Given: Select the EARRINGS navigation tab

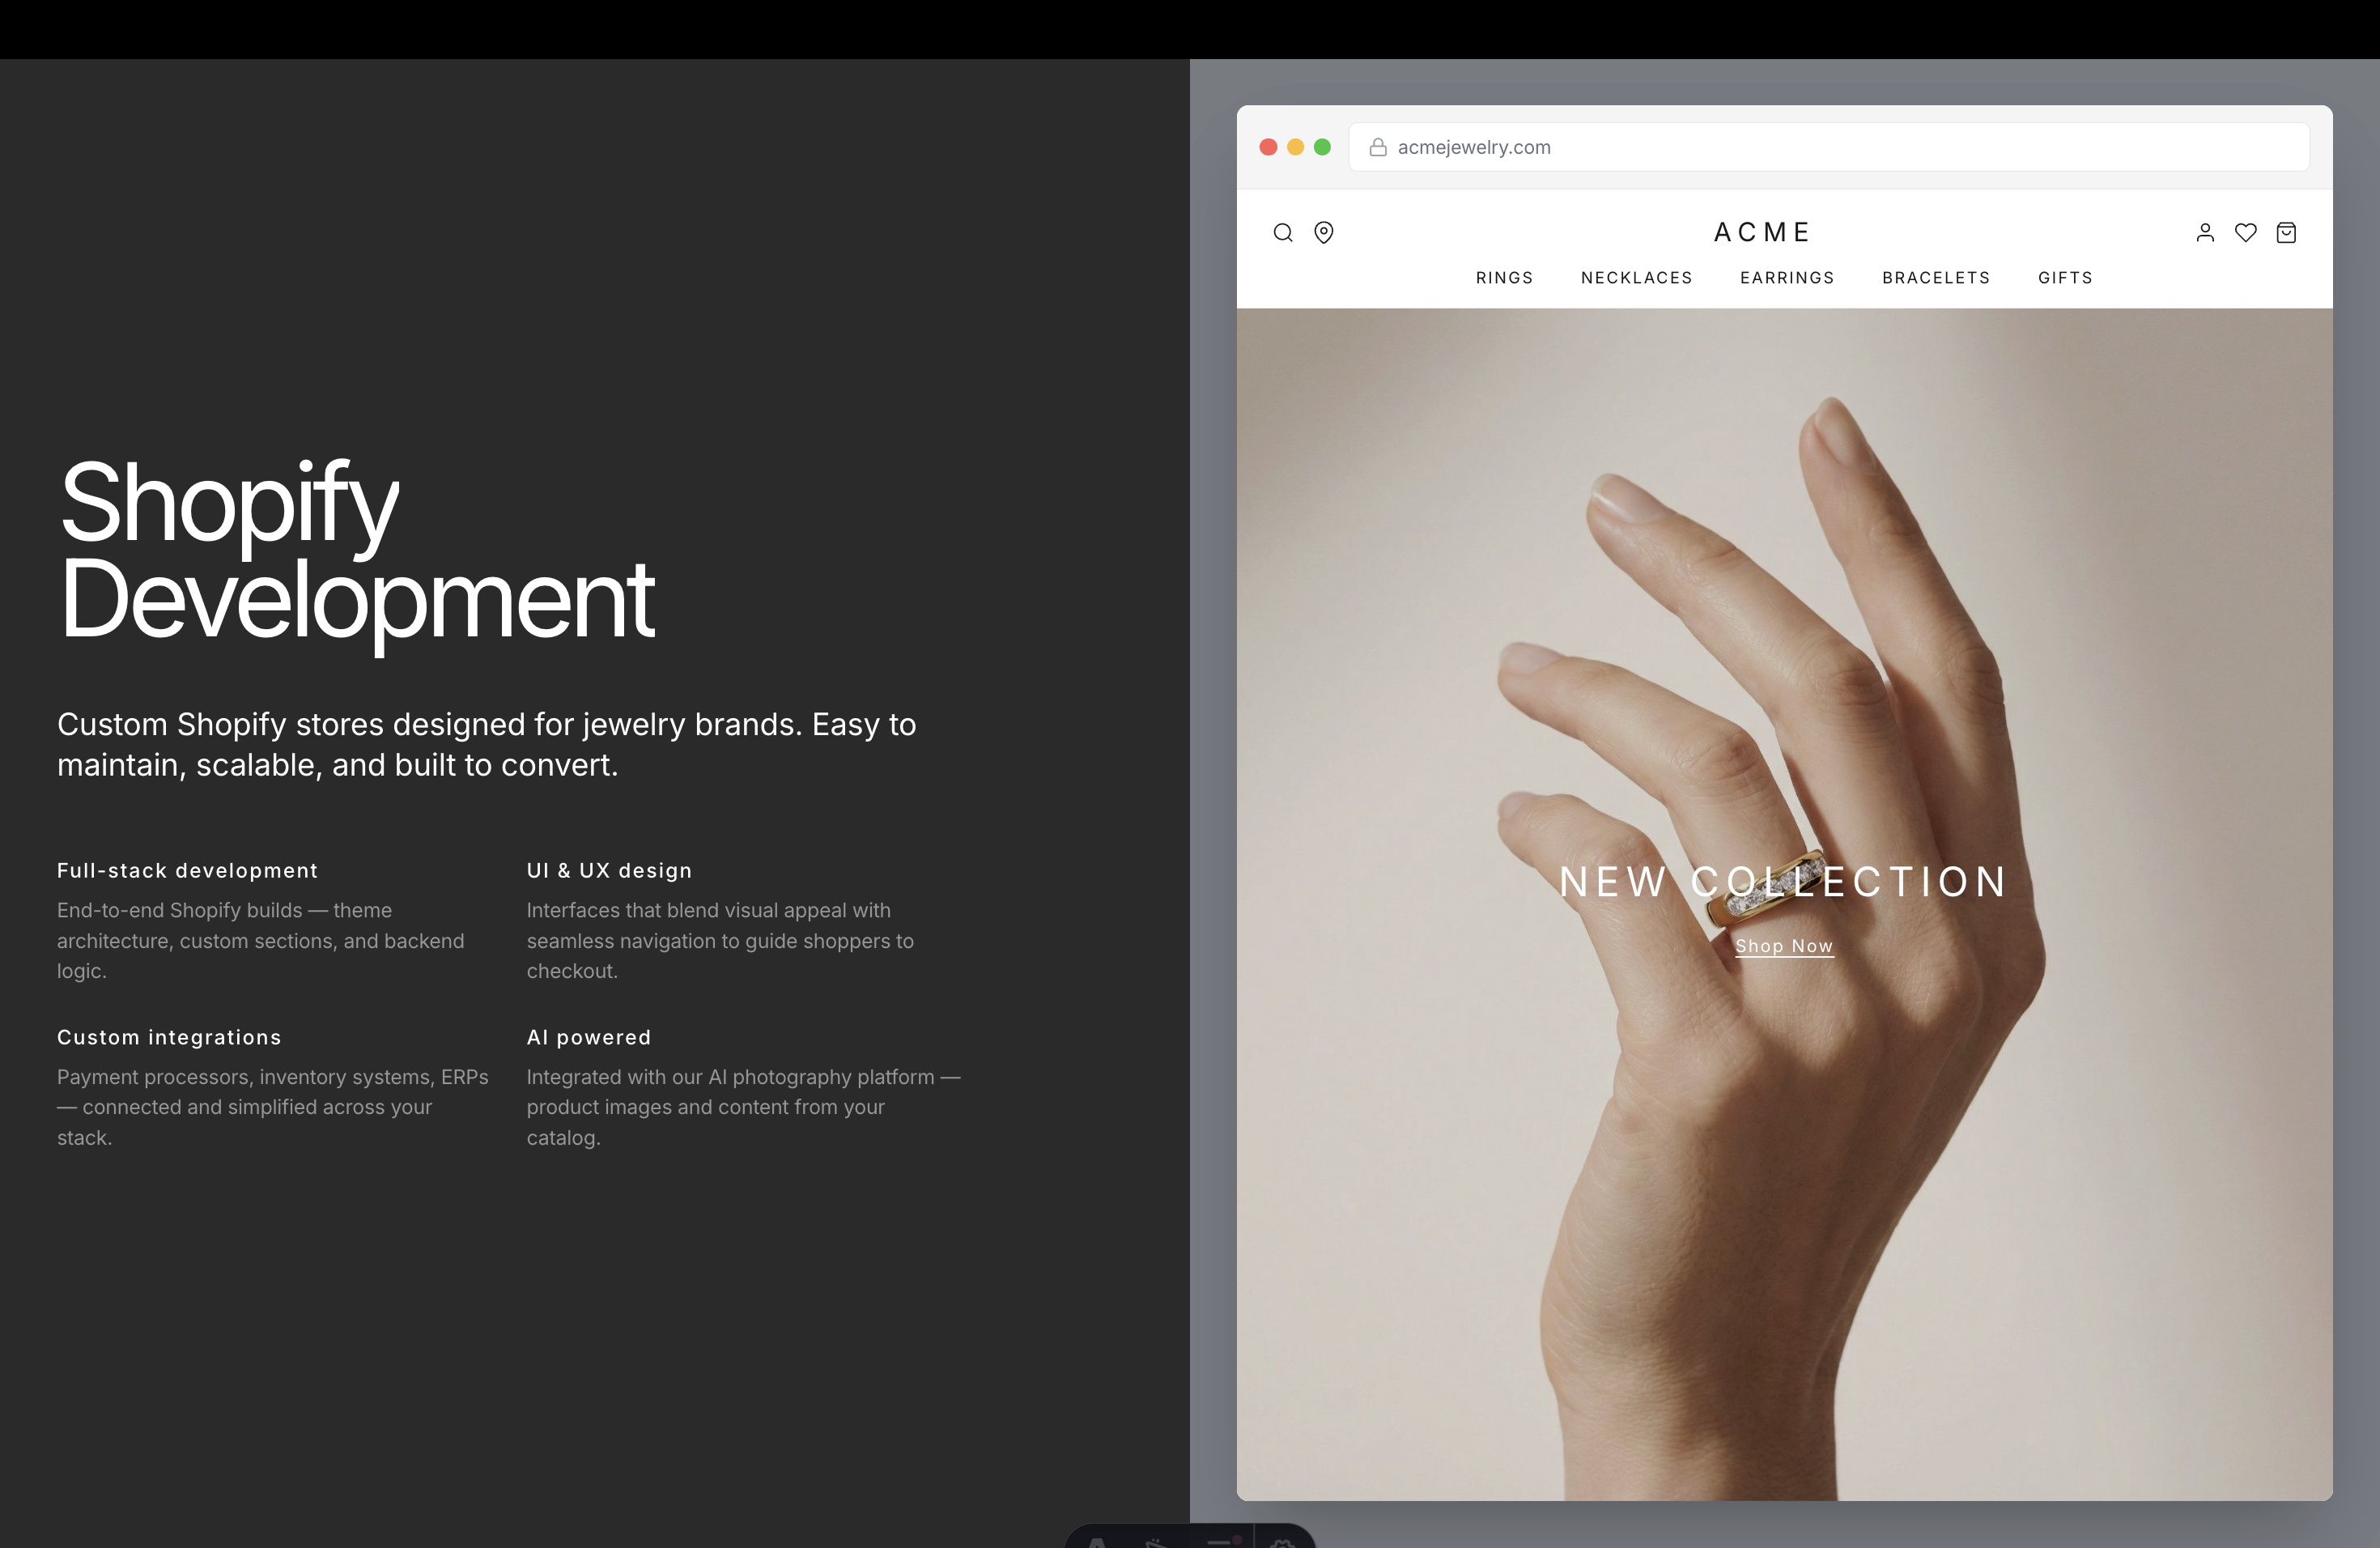Looking at the screenshot, I should tap(1787, 278).
